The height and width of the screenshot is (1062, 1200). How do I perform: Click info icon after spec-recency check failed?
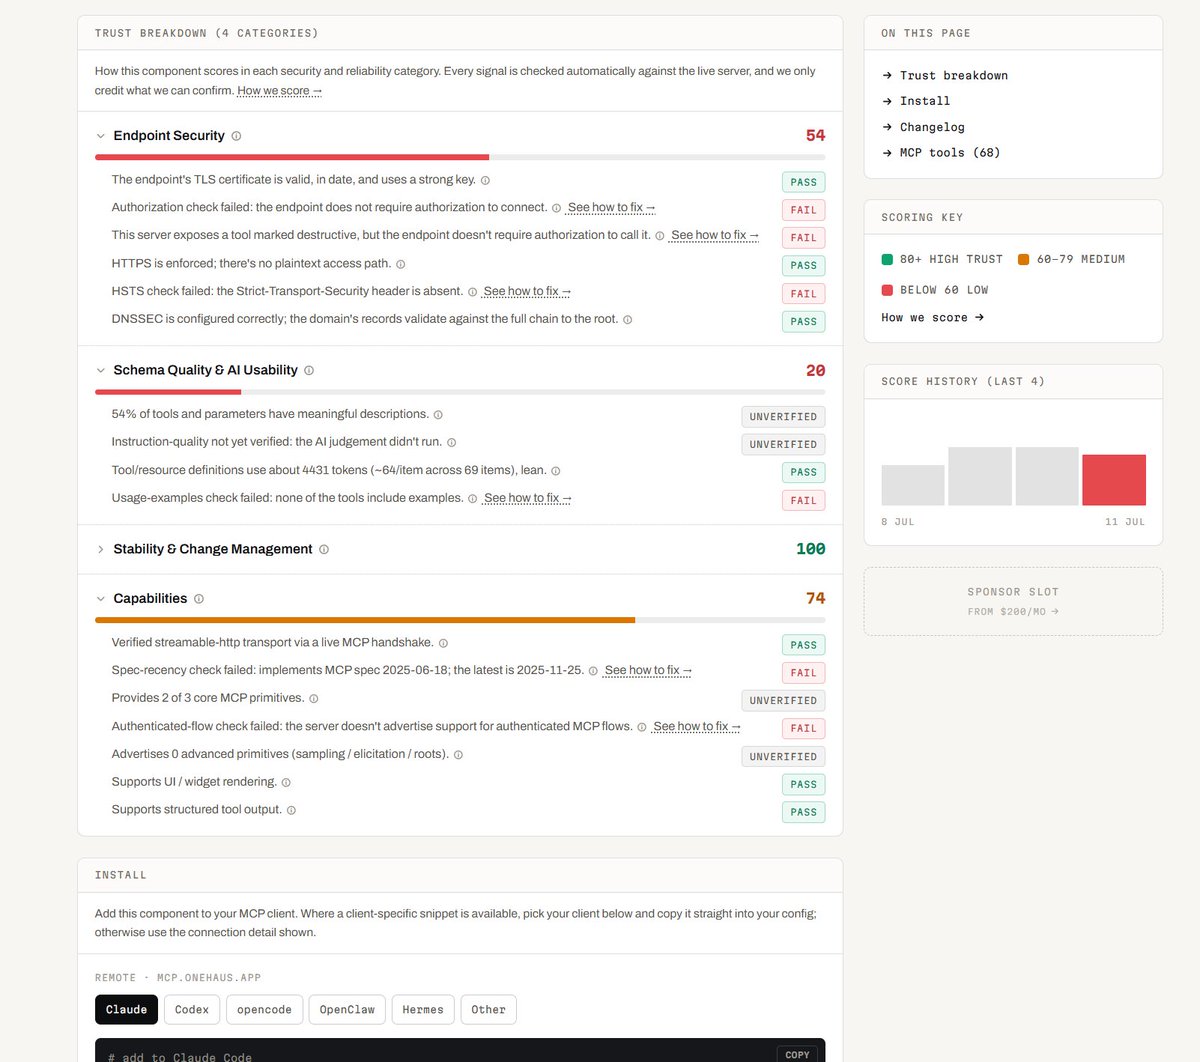point(593,671)
